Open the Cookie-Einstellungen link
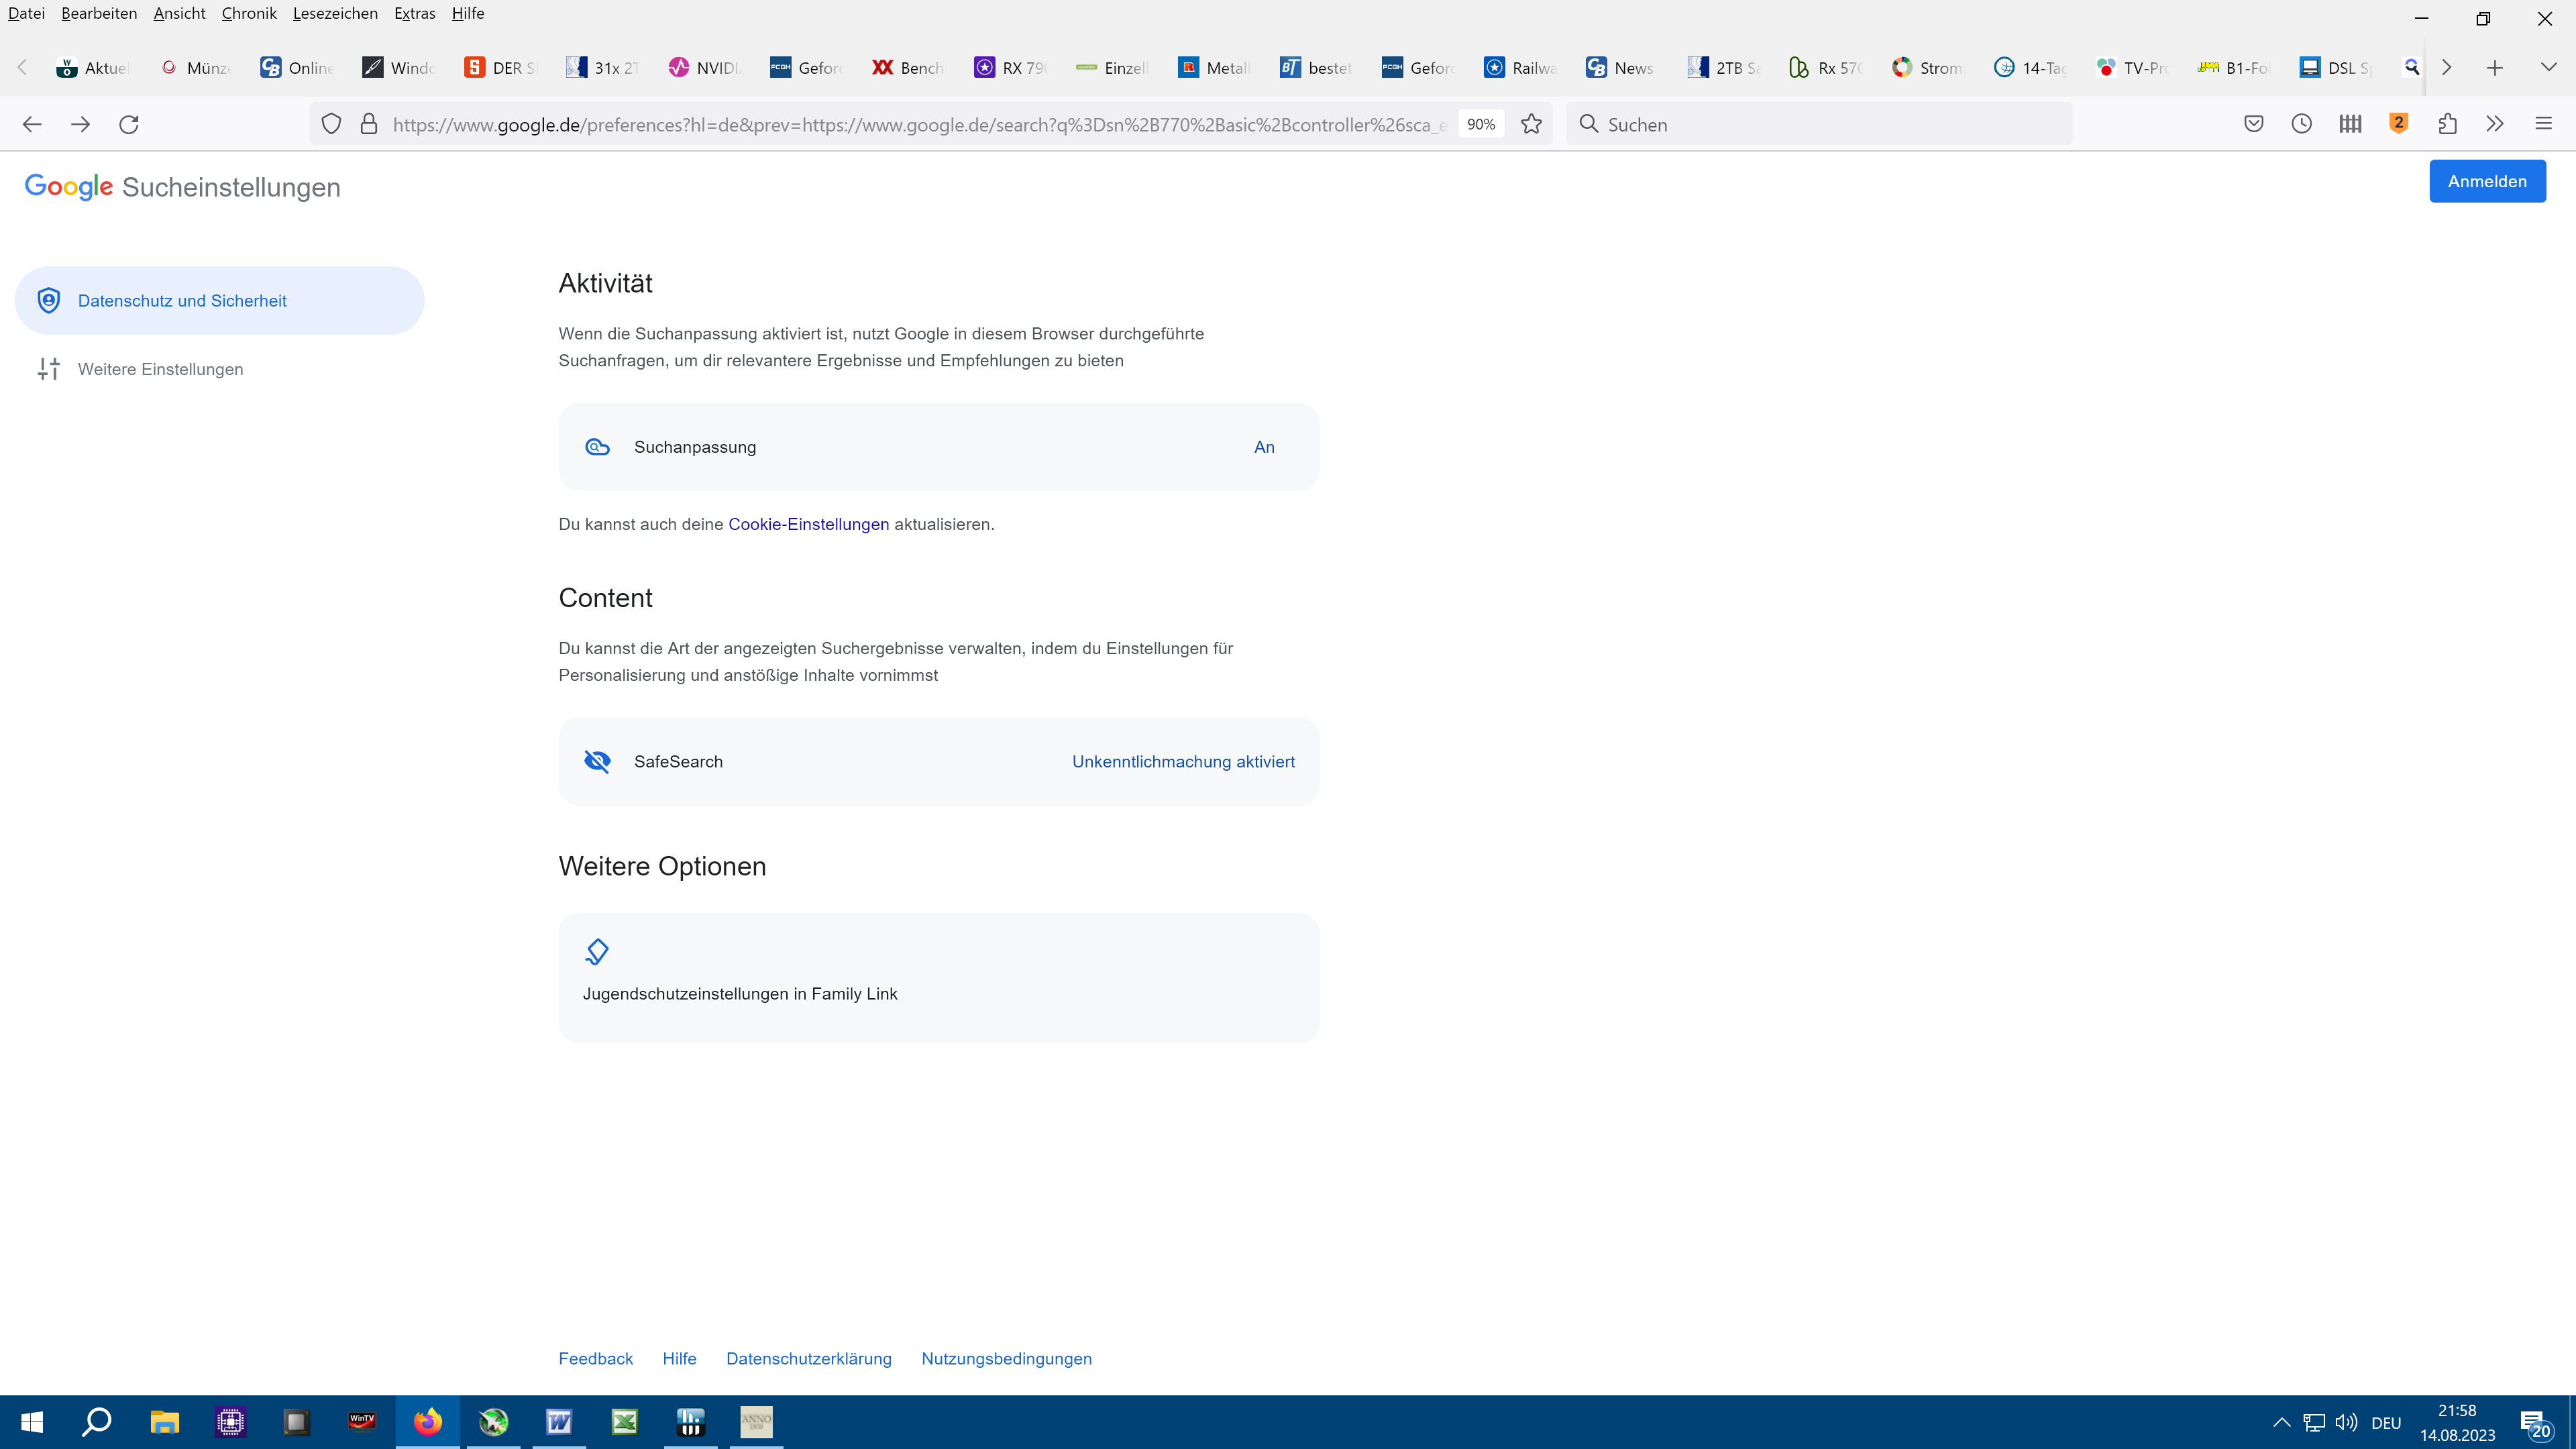Viewport: 2576px width, 1449px height. click(x=808, y=524)
